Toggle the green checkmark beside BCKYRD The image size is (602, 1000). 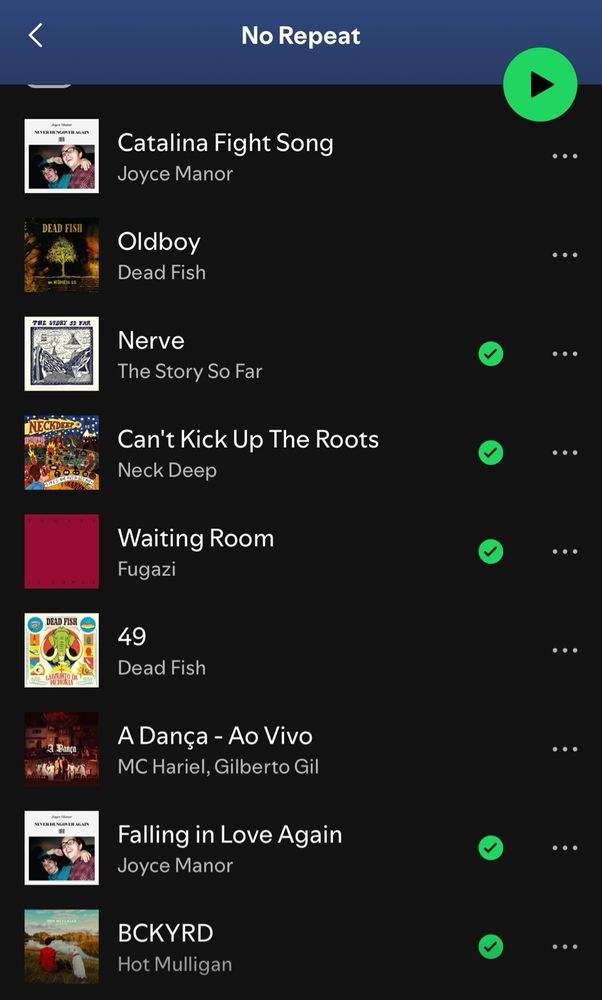[490, 947]
